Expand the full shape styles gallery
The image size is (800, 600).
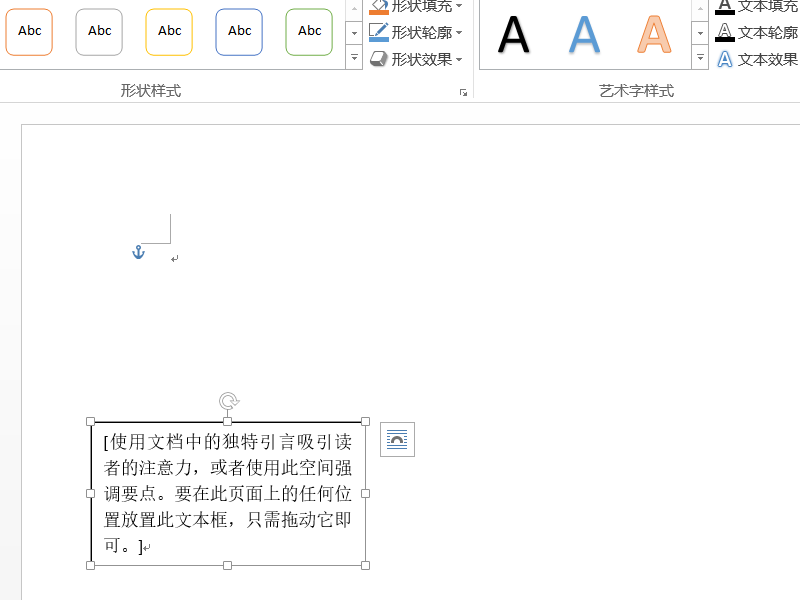[354, 57]
